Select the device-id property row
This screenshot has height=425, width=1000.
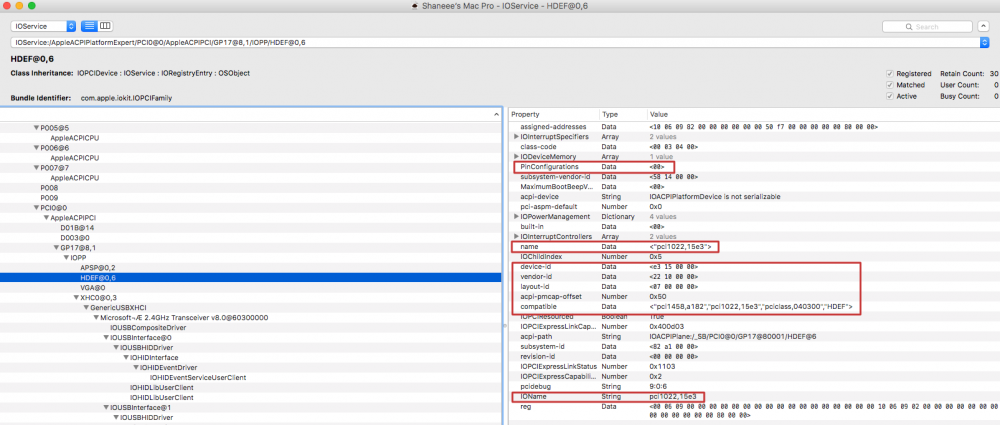754,267
